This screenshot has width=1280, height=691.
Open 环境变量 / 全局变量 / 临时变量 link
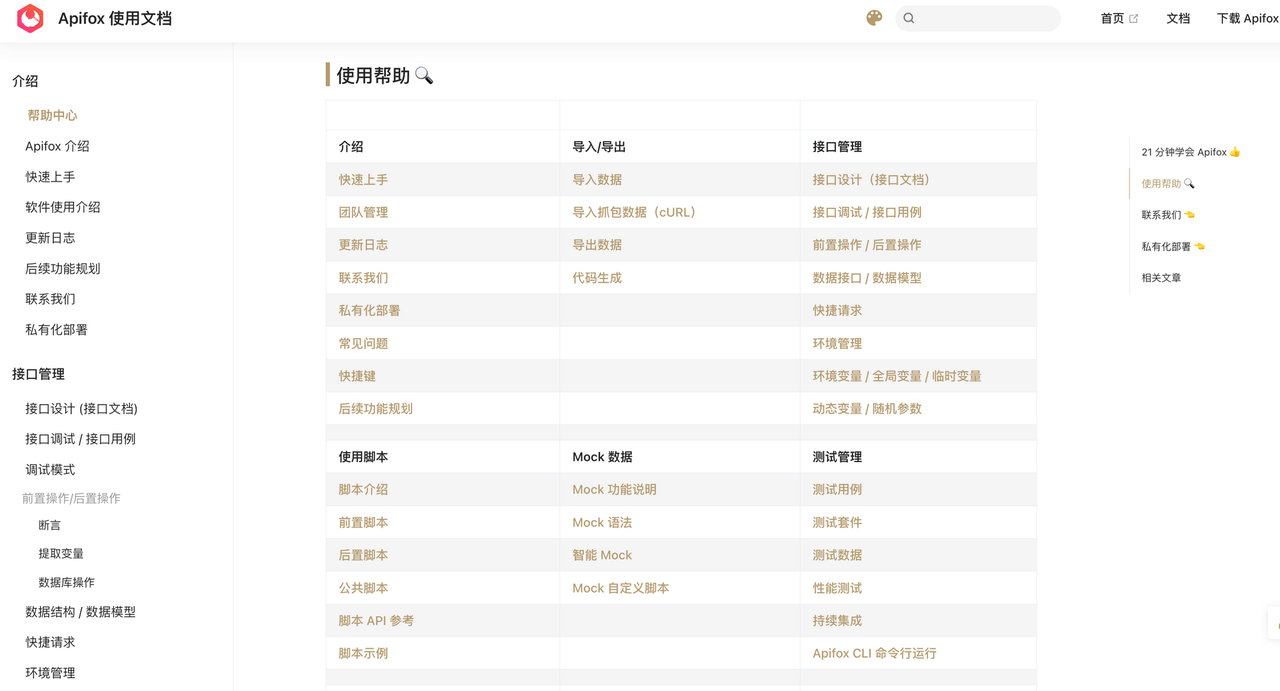tap(896, 376)
